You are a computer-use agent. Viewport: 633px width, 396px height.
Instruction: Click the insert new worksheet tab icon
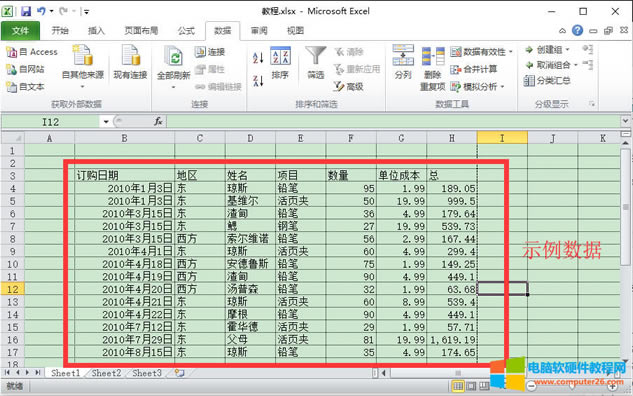tap(179, 373)
